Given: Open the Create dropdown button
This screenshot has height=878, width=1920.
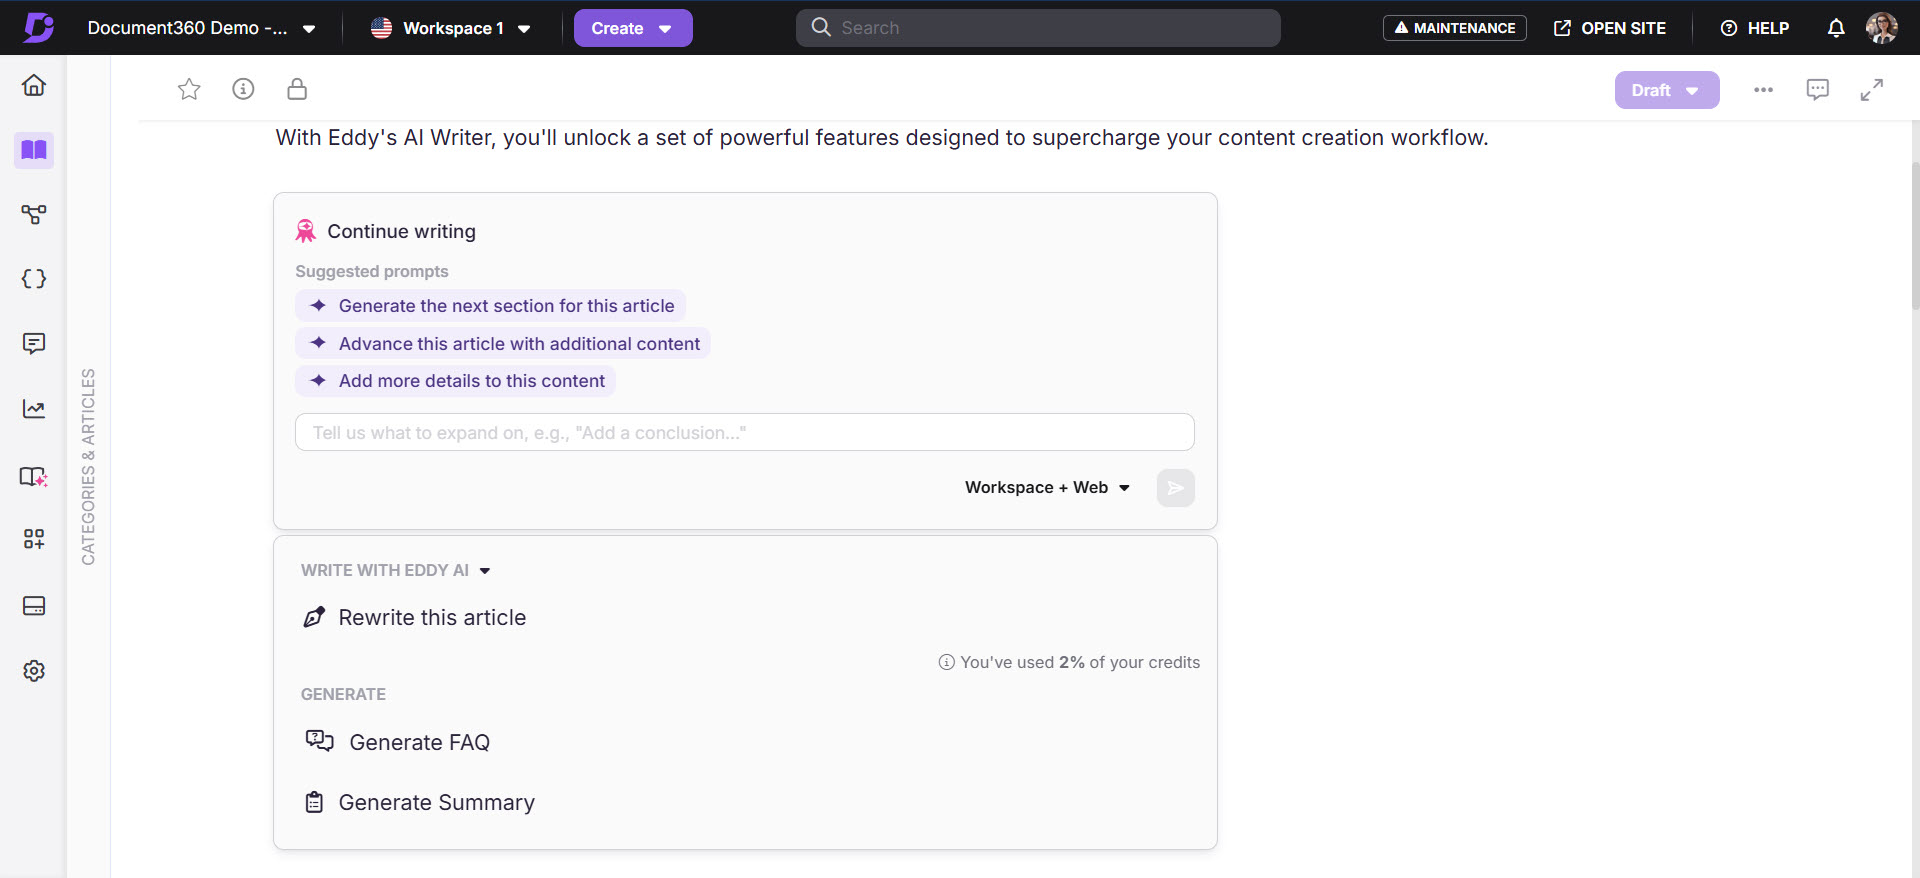Looking at the screenshot, I should (x=633, y=28).
